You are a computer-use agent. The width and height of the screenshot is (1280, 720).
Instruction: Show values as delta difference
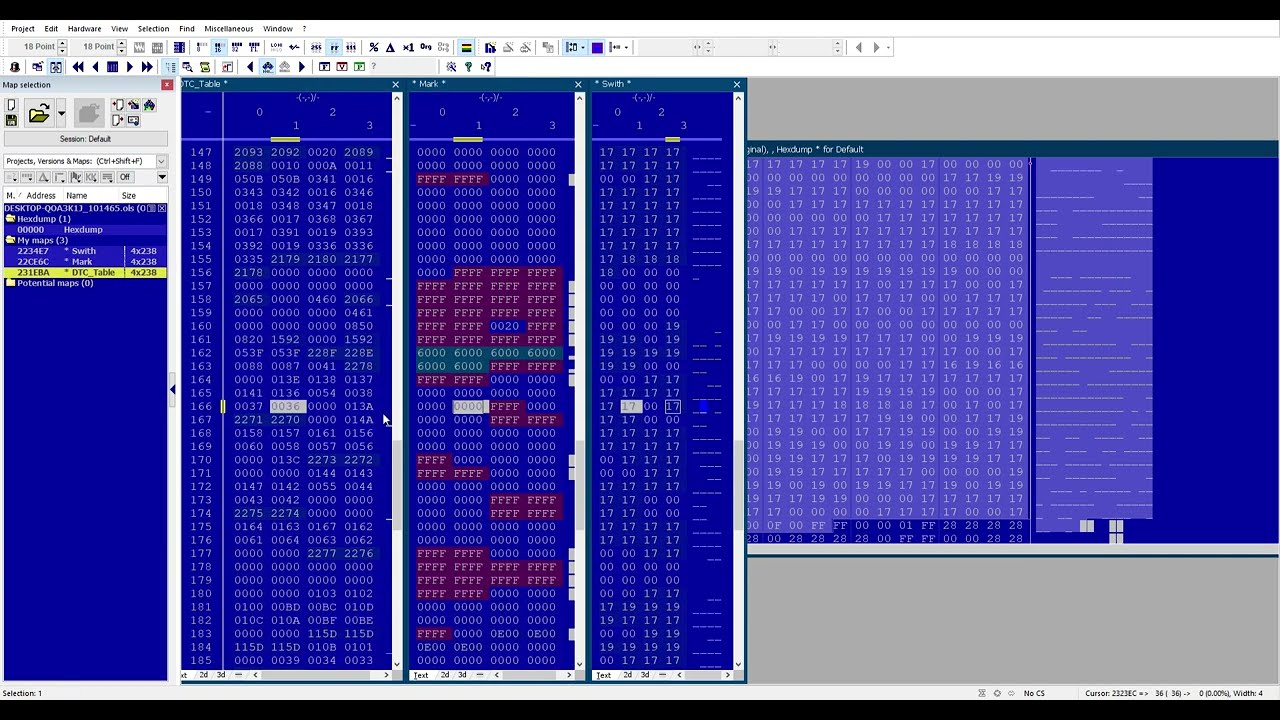pyautogui.click(x=390, y=47)
